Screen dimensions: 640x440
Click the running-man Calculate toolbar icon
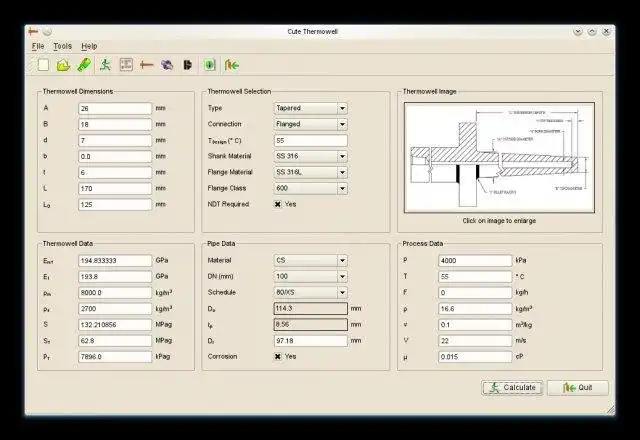tap(105, 65)
